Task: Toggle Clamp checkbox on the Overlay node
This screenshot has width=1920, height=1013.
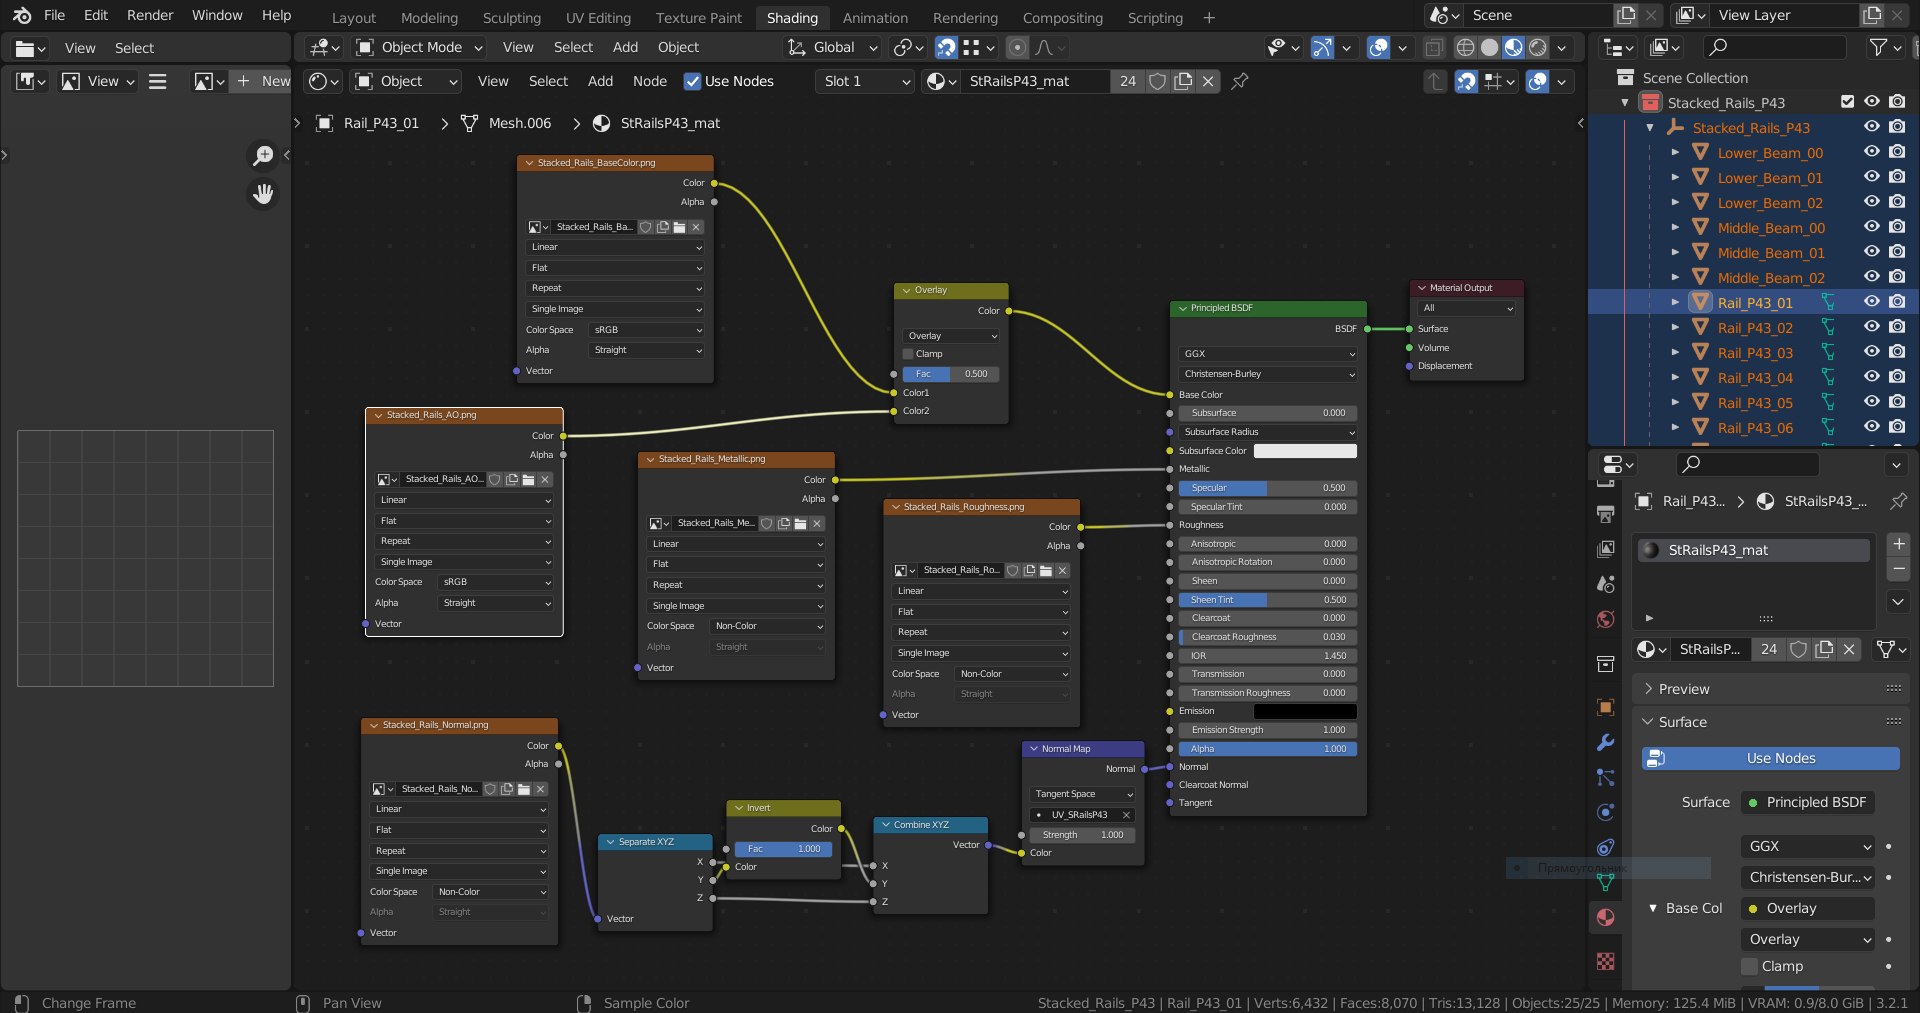Action: click(908, 354)
